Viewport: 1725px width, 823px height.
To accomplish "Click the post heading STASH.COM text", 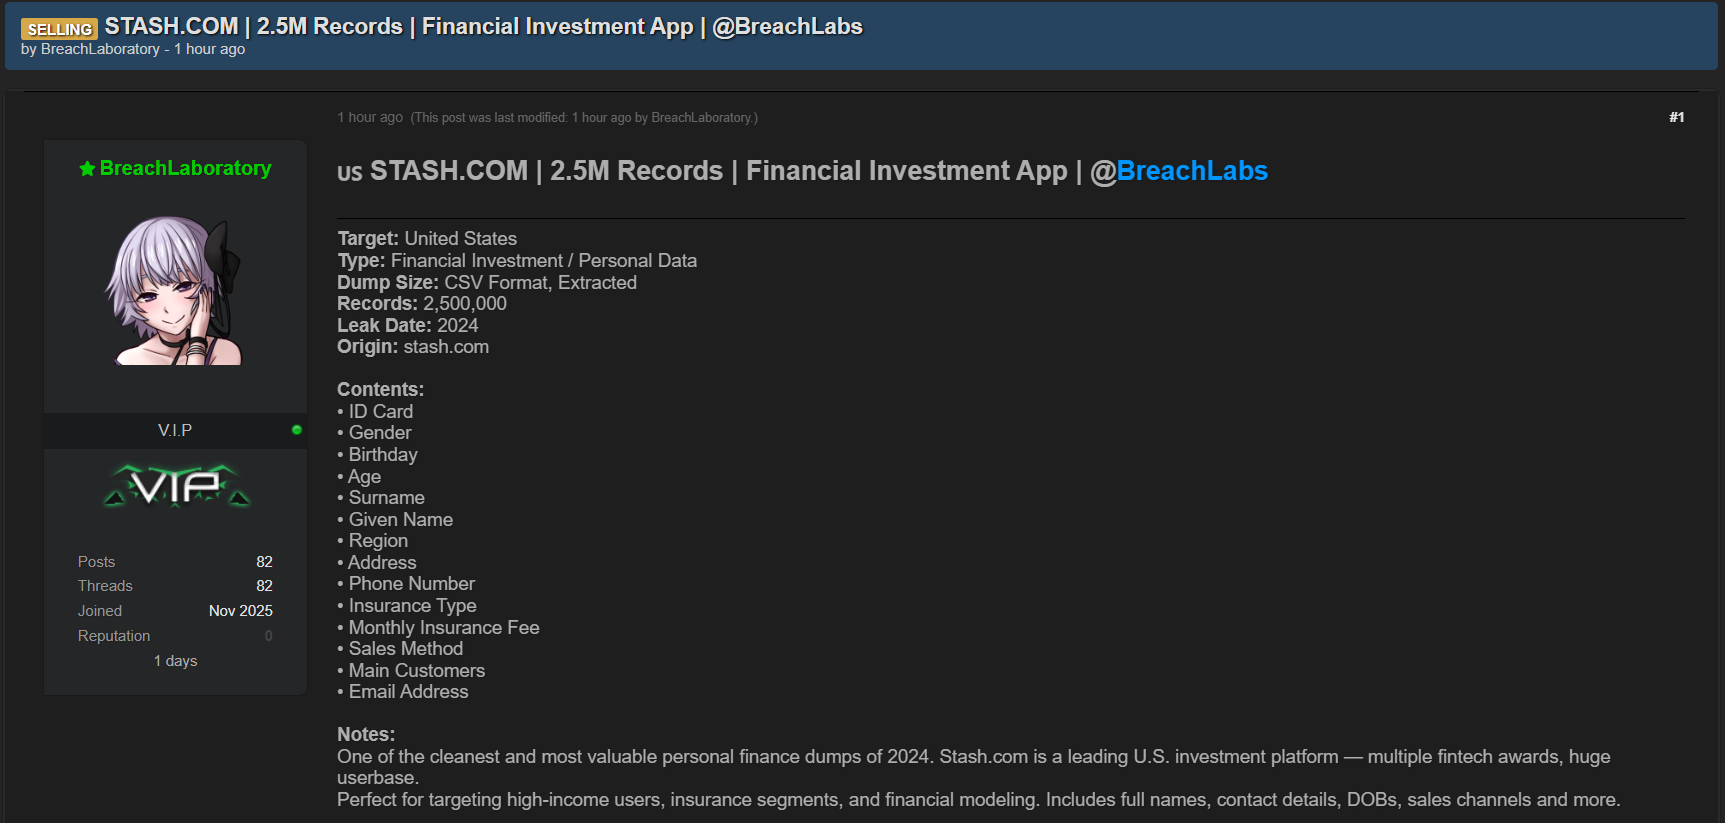I will [449, 171].
